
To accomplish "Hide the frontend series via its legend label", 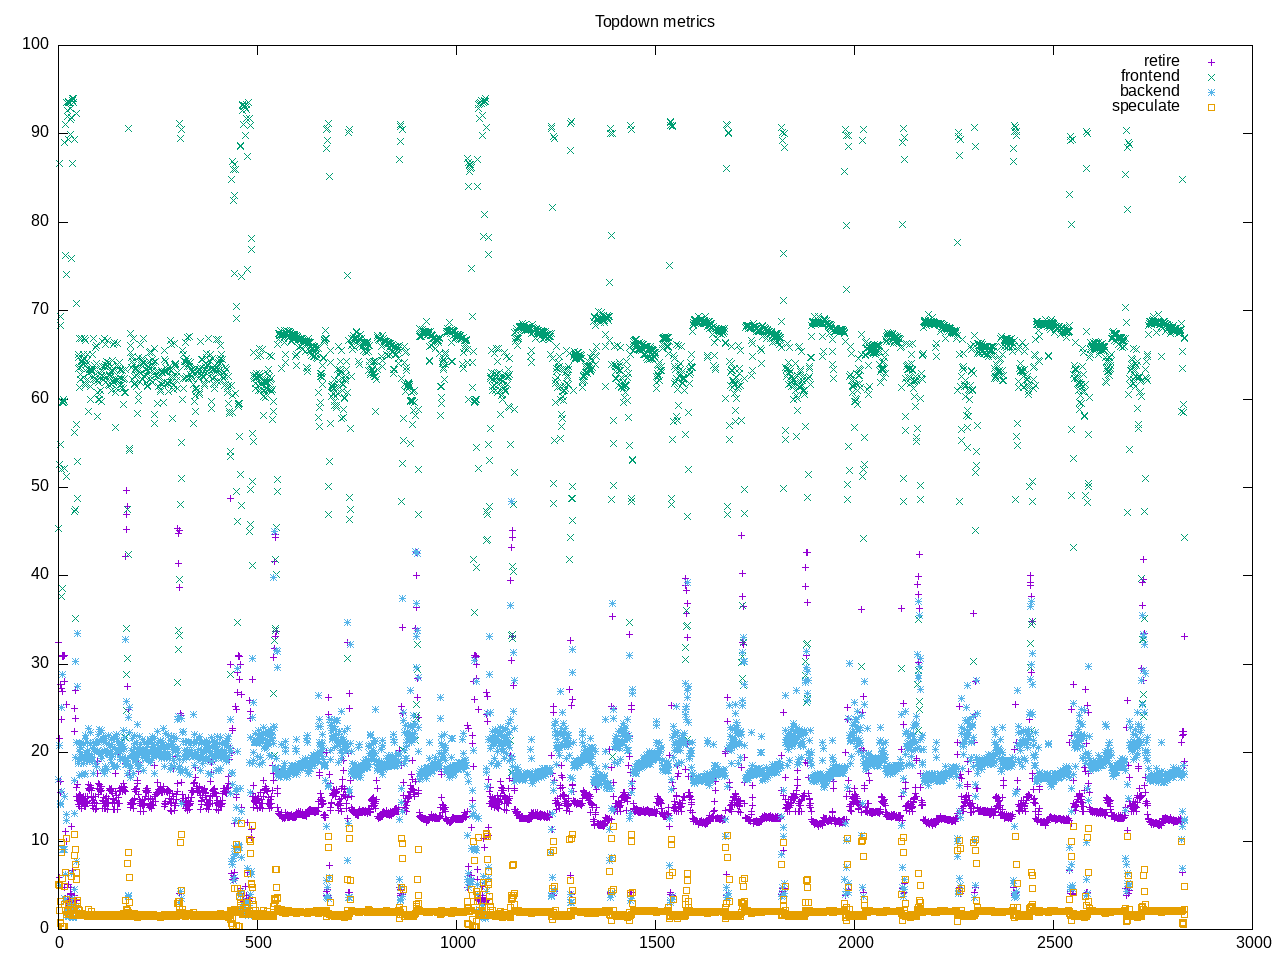I will (1149, 76).
